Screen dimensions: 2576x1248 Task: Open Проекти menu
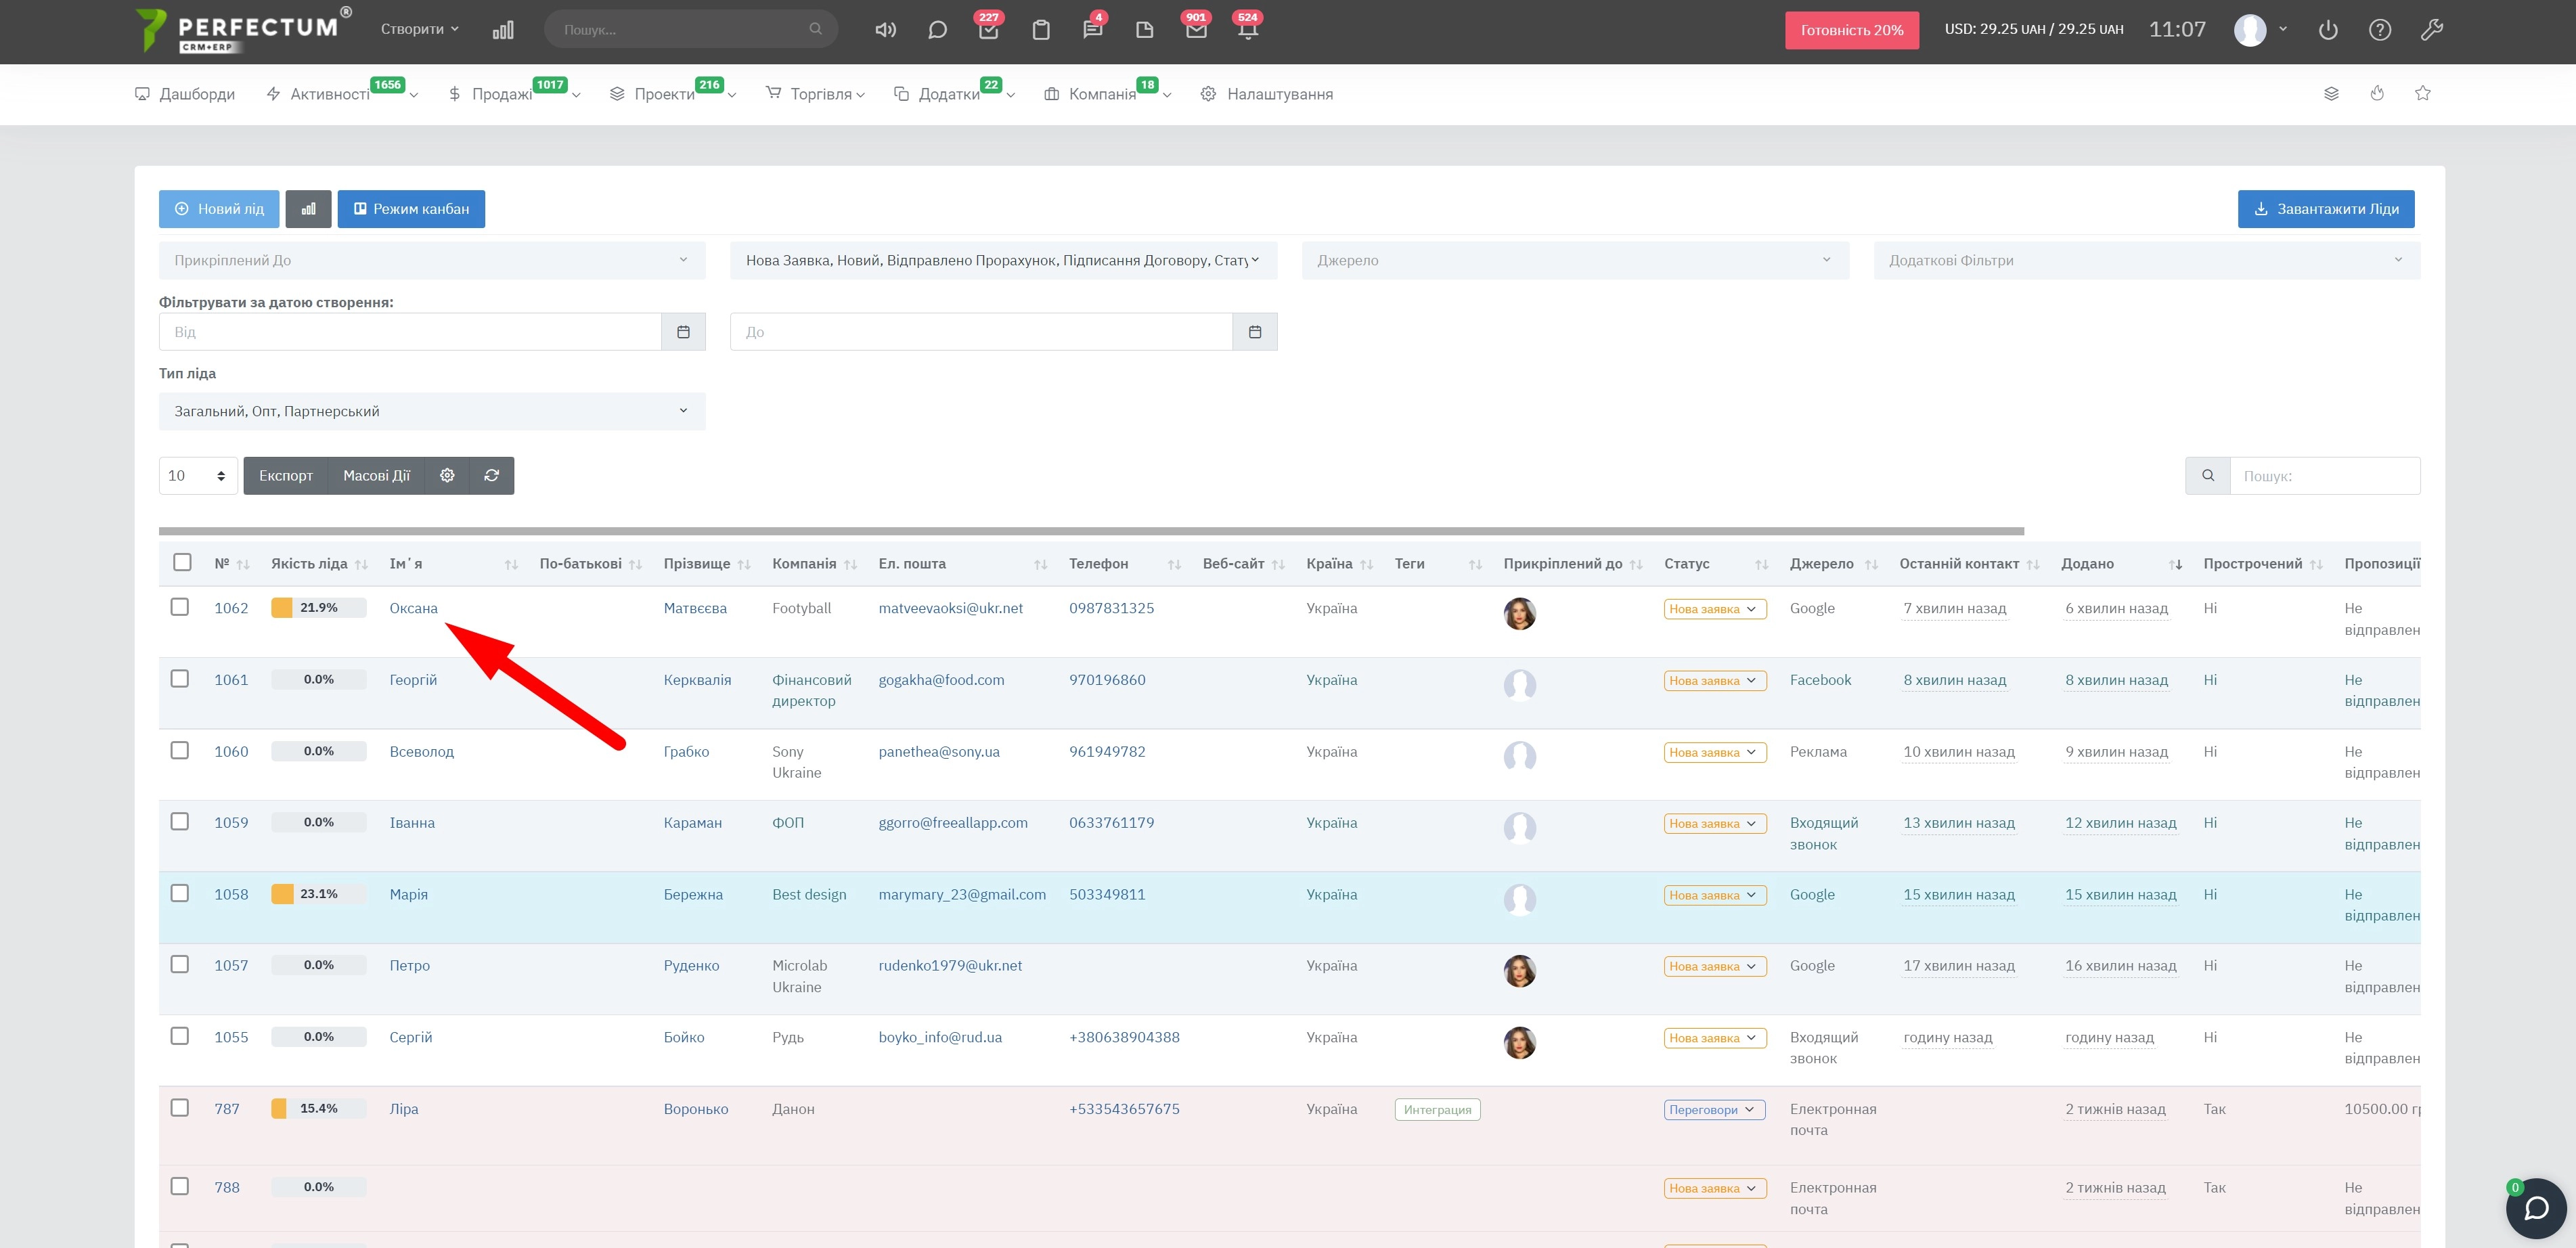point(673,94)
